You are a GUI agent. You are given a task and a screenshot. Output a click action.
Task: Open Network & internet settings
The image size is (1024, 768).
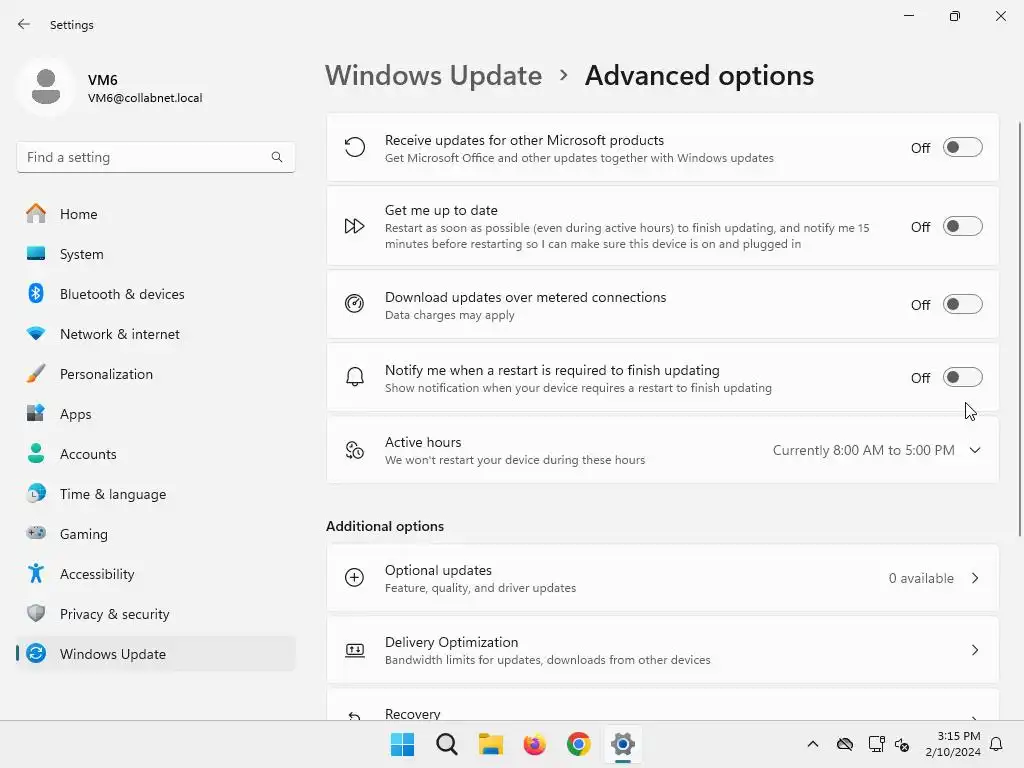155,334
